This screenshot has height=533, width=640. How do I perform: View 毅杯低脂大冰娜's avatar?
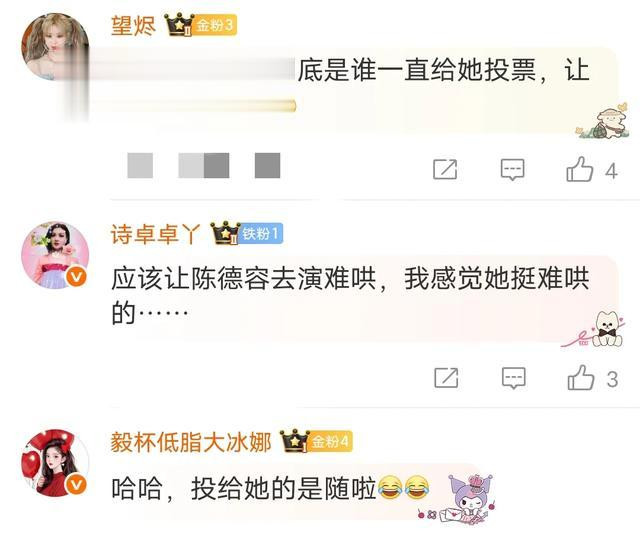click(55, 463)
